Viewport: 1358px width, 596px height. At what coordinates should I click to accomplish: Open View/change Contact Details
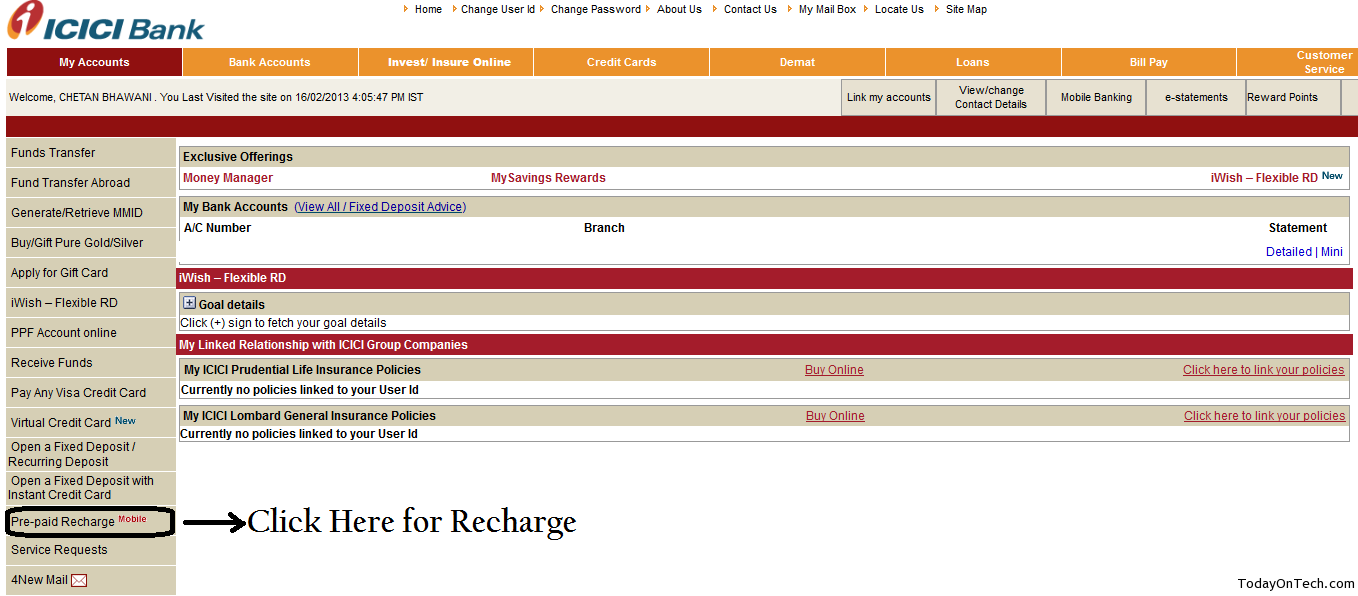pos(990,97)
